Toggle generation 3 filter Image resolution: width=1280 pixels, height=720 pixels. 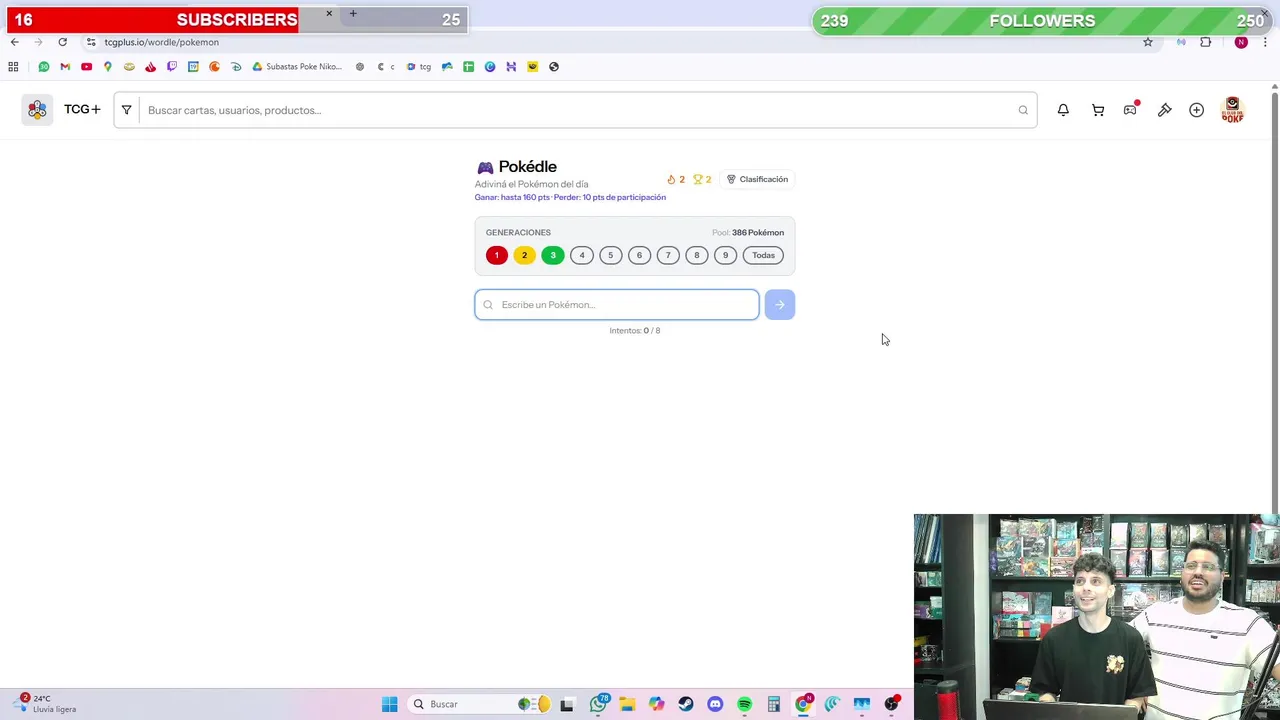coord(553,255)
